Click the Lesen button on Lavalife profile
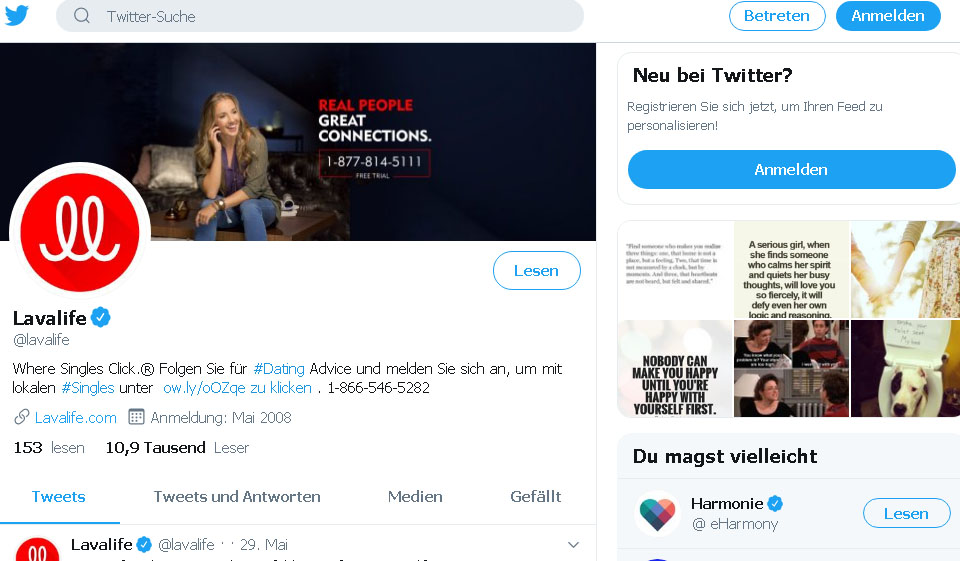The height and width of the screenshot is (561, 960). [x=536, y=271]
